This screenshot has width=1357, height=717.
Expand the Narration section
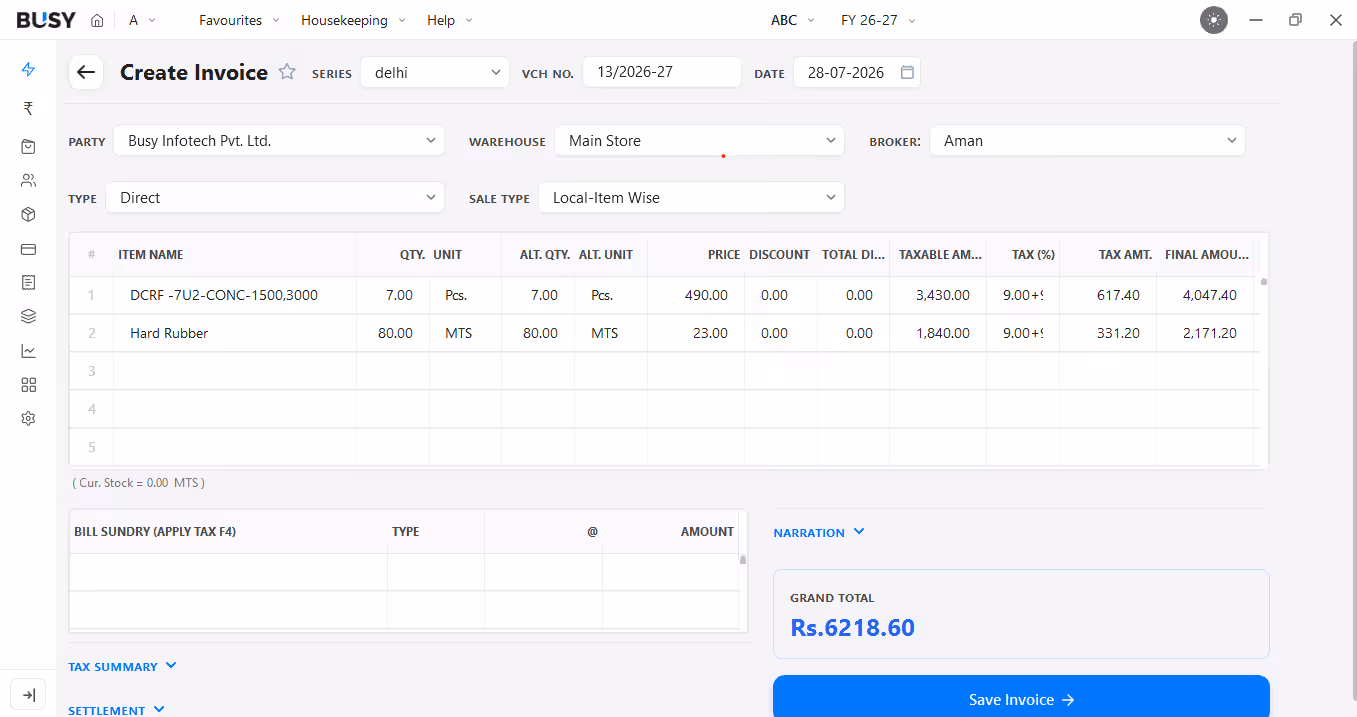pos(819,533)
